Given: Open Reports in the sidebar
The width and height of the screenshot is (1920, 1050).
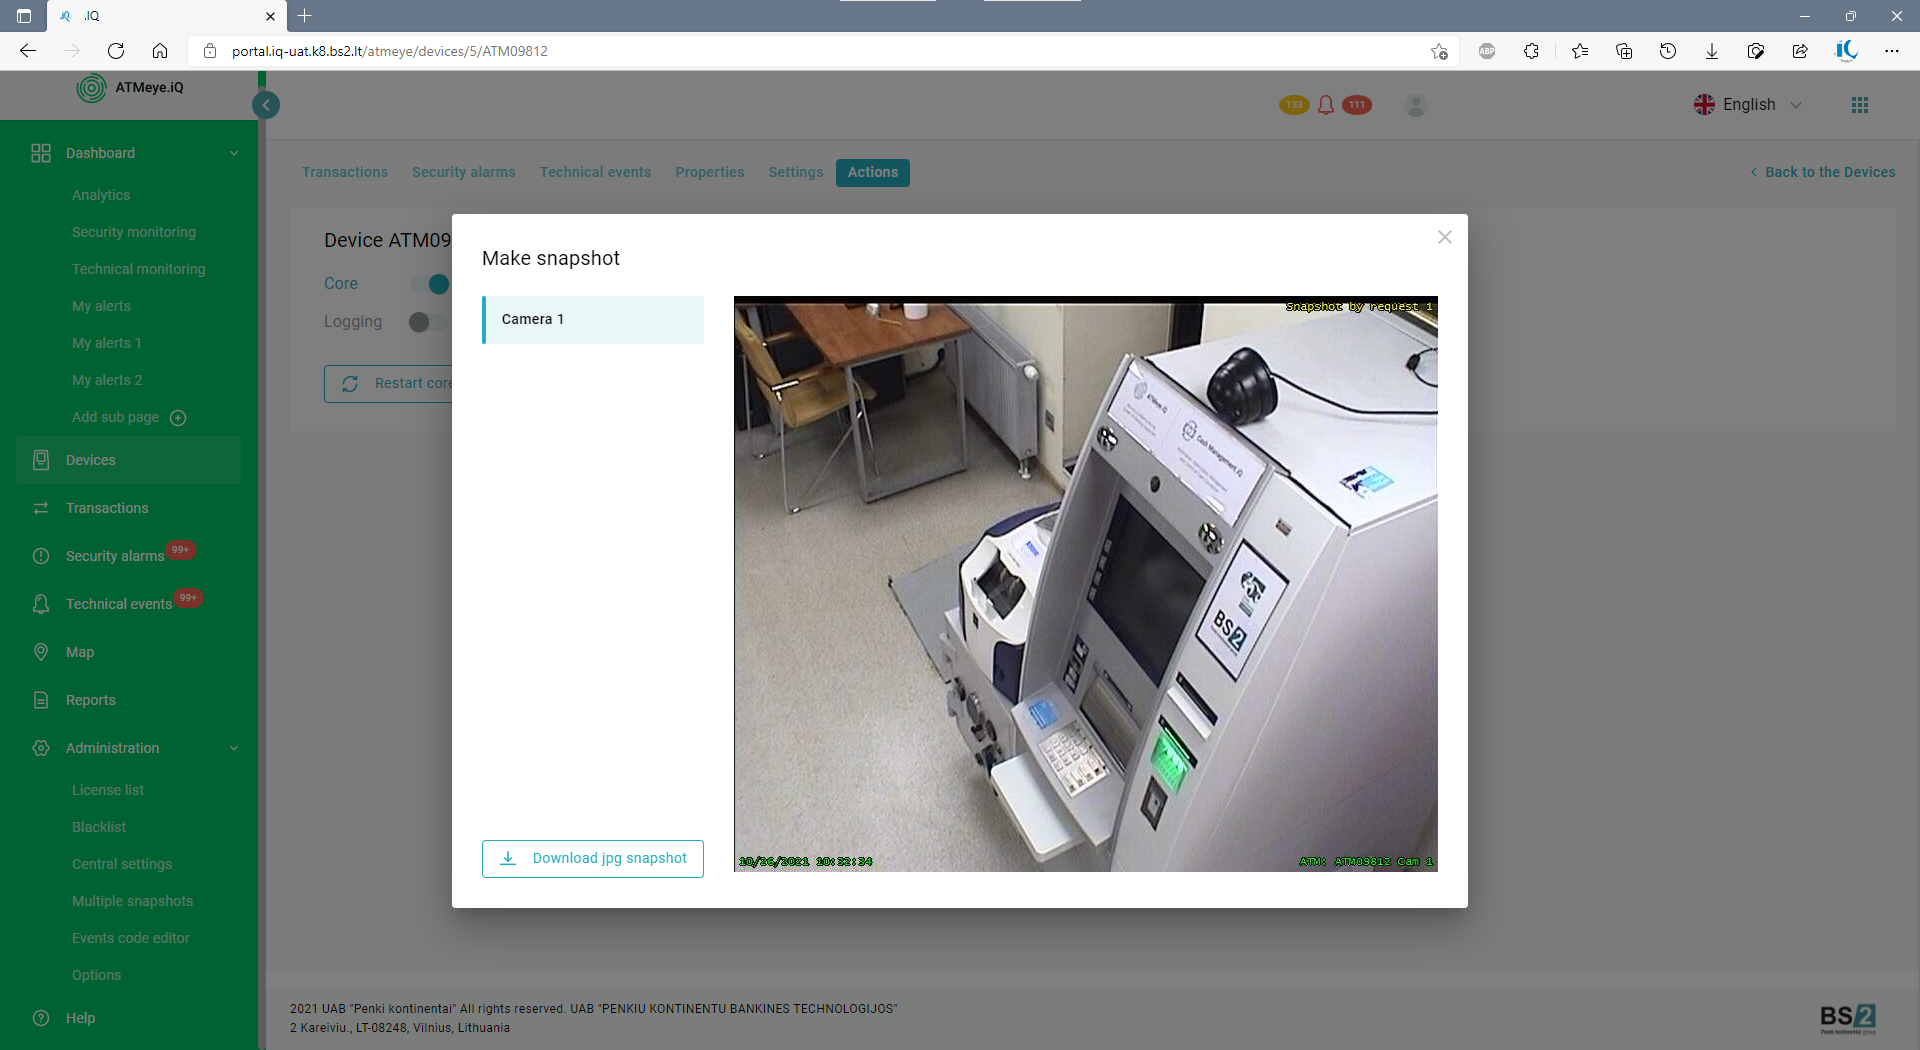Looking at the screenshot, I should coord(90,700).
